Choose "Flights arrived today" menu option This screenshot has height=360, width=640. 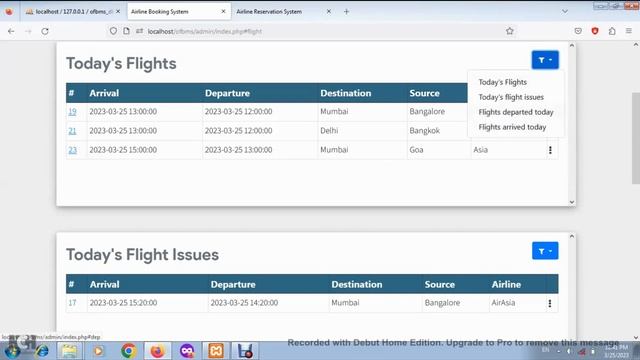coord(512,127)
